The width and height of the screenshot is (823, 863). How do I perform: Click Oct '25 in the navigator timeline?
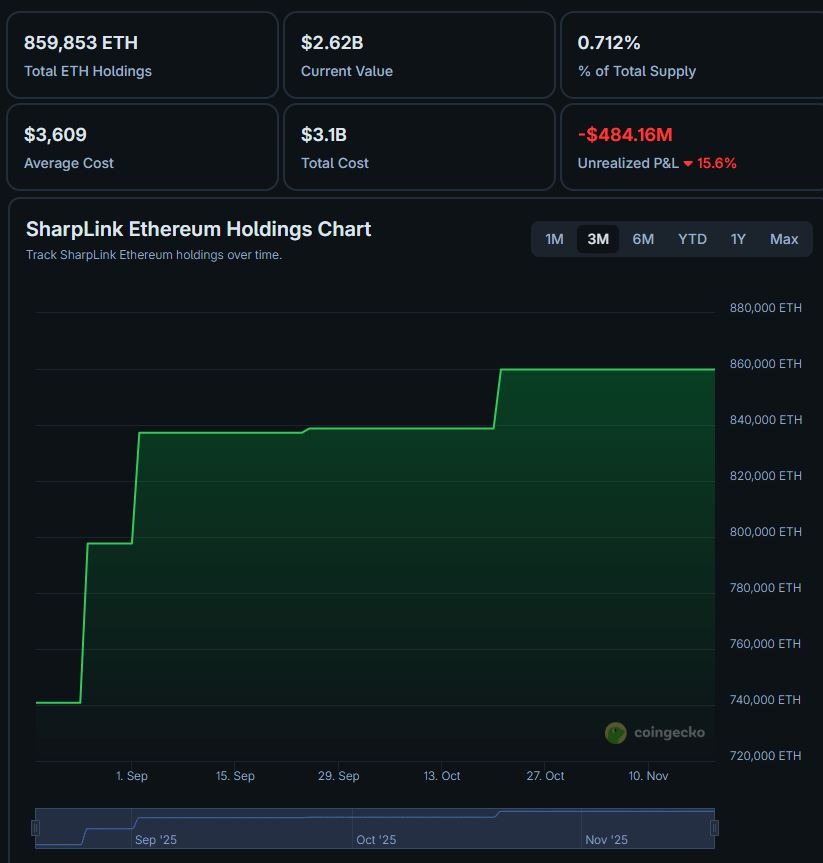[376, 840]
